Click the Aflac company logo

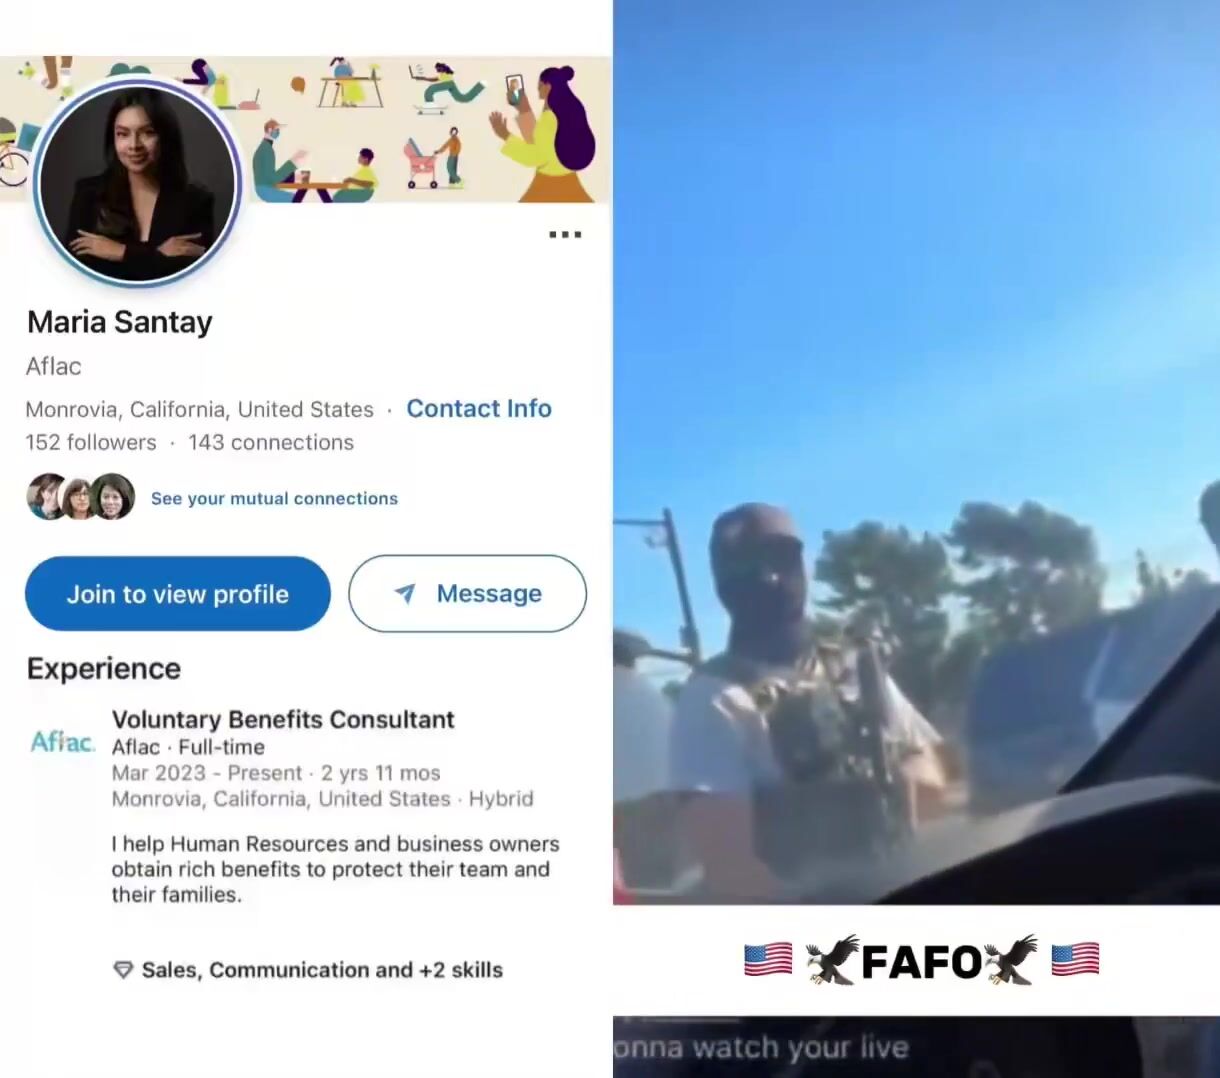pos(63,742)
